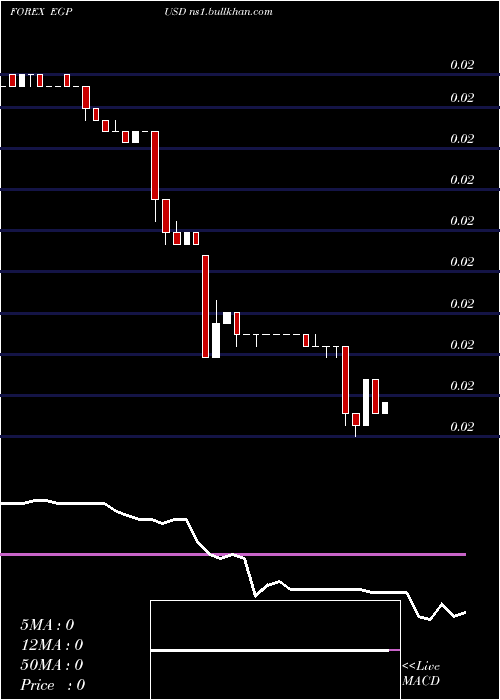Select the "5MA : 0" readout
This screenshot has width=500, height=700.
(47, 625)
